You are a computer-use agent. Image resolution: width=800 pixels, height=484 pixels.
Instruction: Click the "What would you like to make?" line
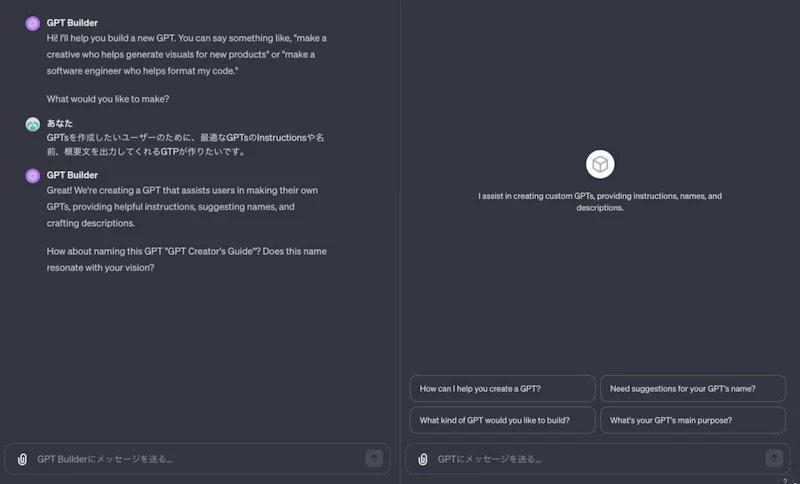coord(108,99)
